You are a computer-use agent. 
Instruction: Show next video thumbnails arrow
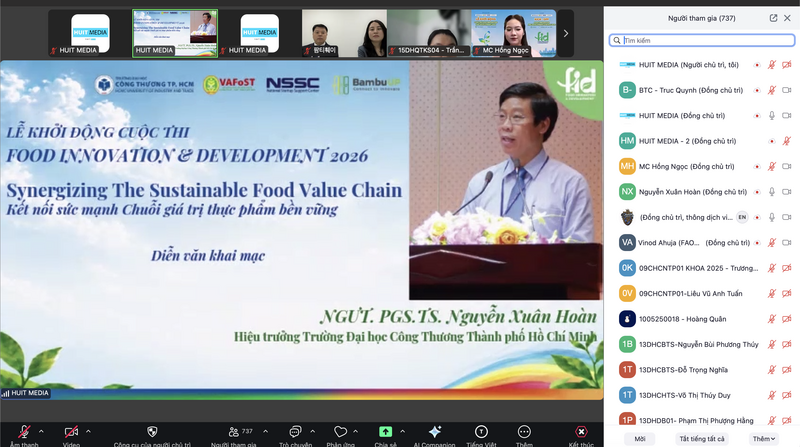pos(566,33)
